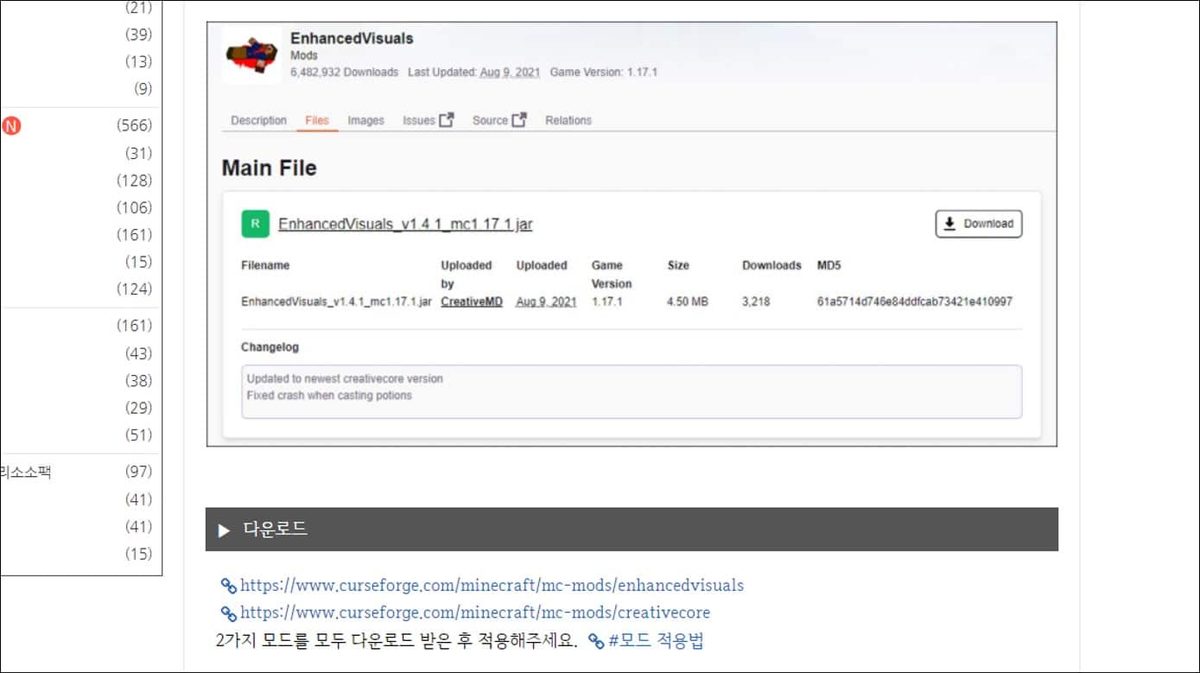Click the triangle icon in the 다운로드 header
1200x673 pixels.
224,530
